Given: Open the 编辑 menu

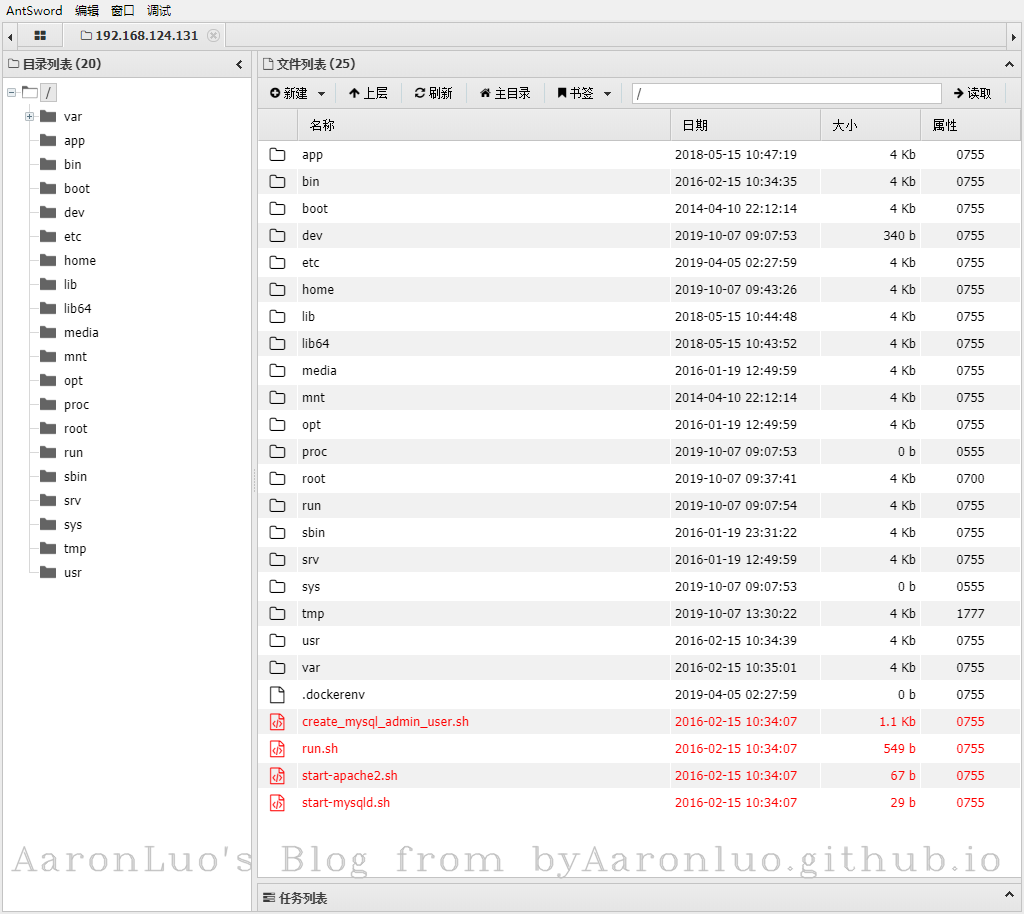Looking at the screenshot, I should 87,11.
